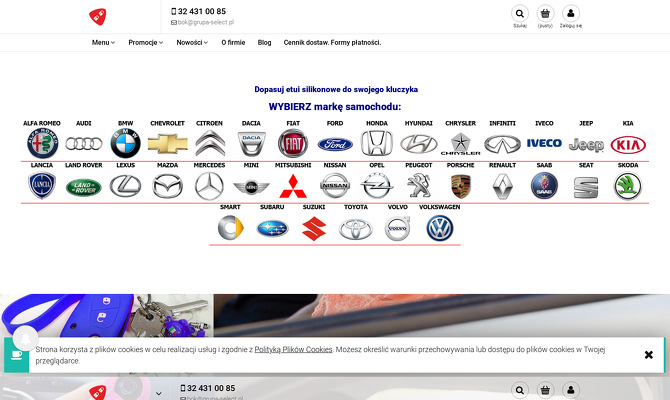
Task: Select the Nissan logo
Action: point(335,185)
